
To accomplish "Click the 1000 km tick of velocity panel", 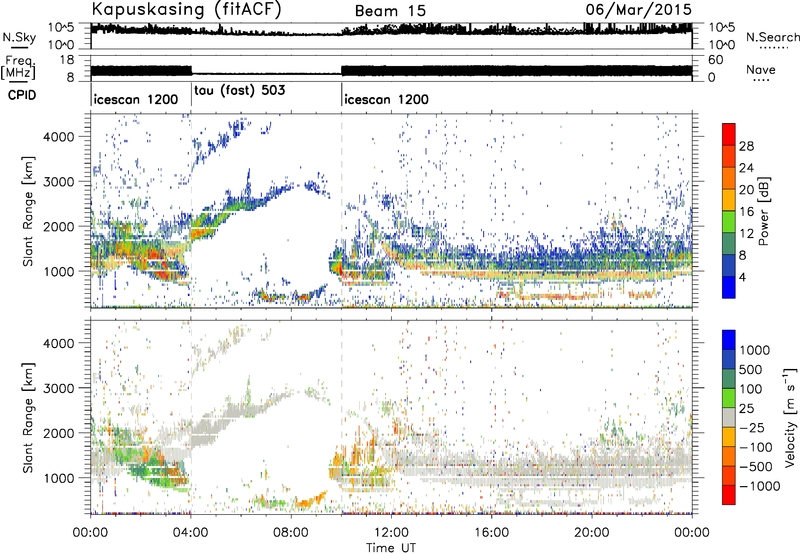I will (58, 478).
